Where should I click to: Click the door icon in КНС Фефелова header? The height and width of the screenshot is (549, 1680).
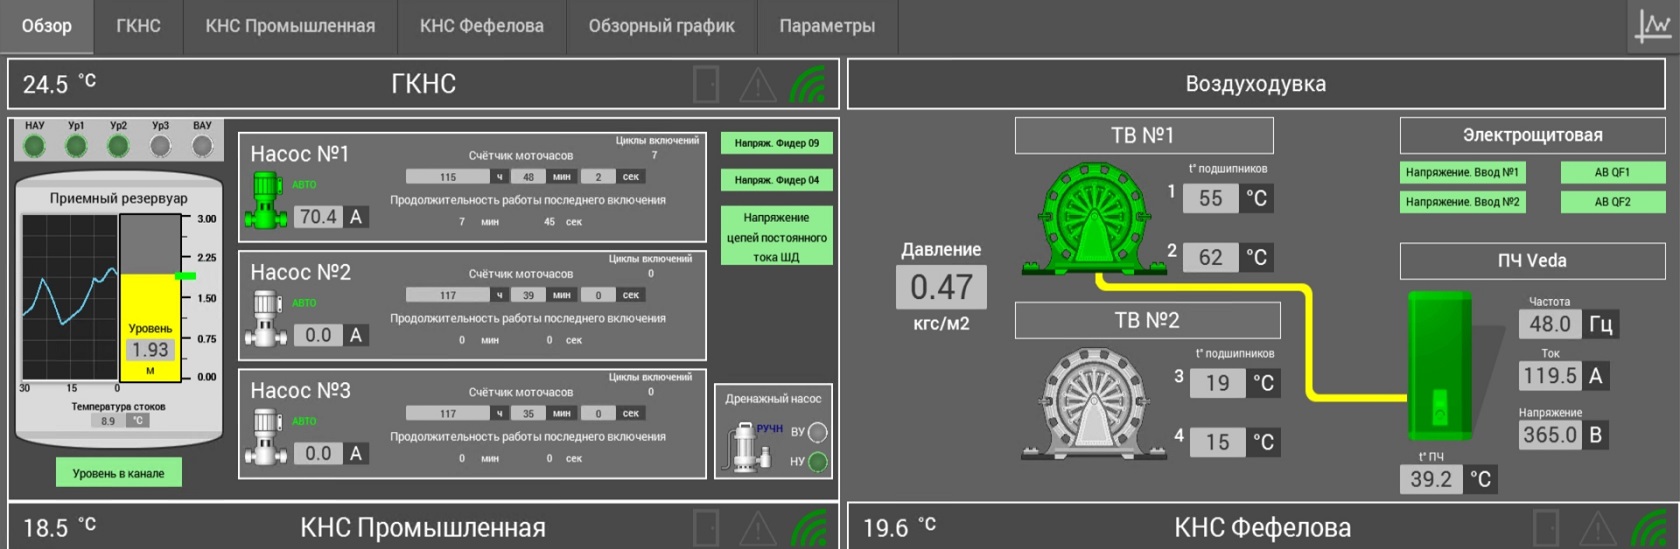[1546, 527]
